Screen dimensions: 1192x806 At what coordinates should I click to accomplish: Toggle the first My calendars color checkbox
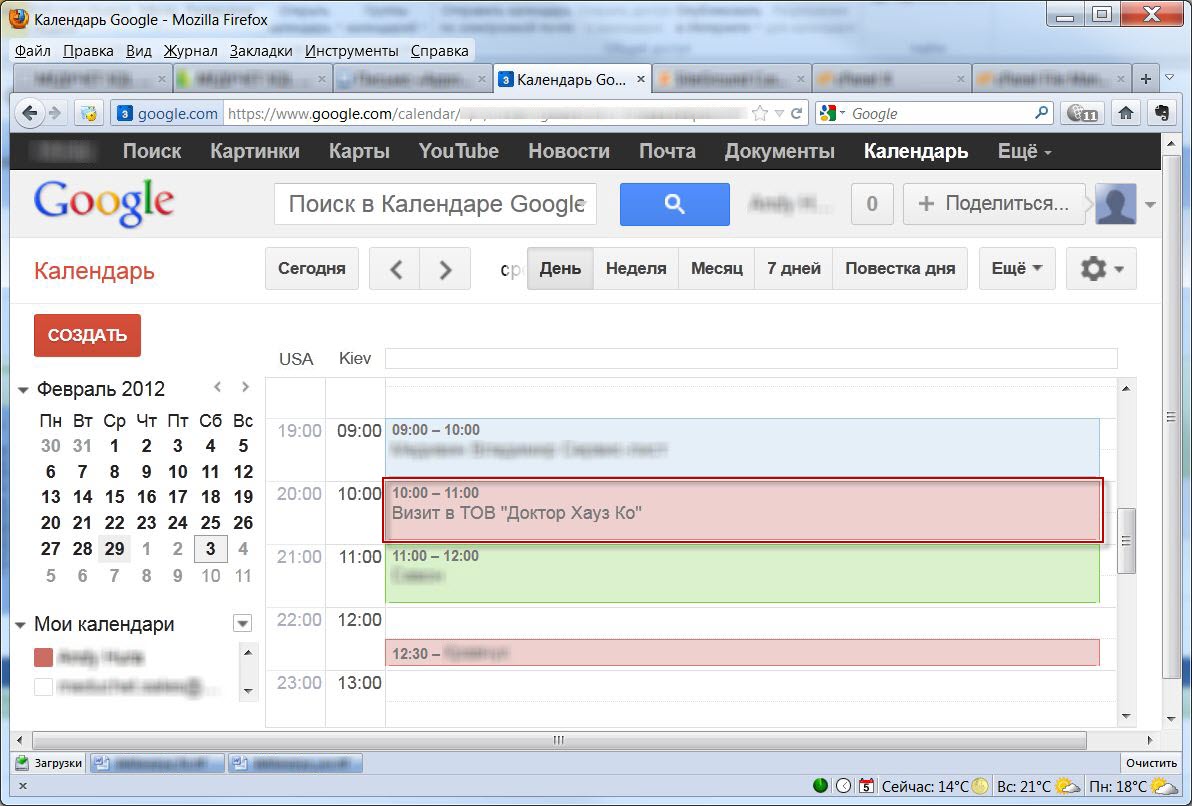pyautogui.click(x=43, y=657)
